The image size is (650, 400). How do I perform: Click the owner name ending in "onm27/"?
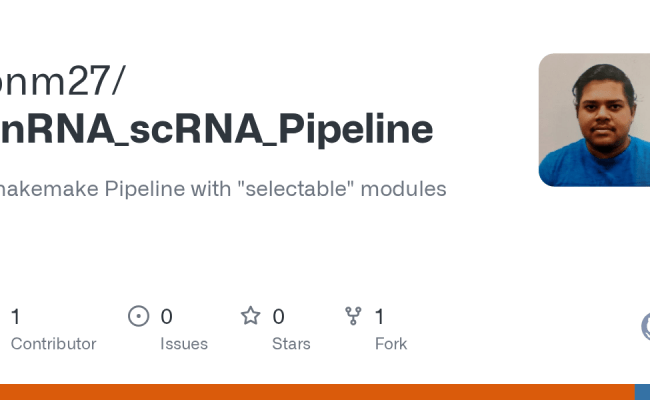62,82
